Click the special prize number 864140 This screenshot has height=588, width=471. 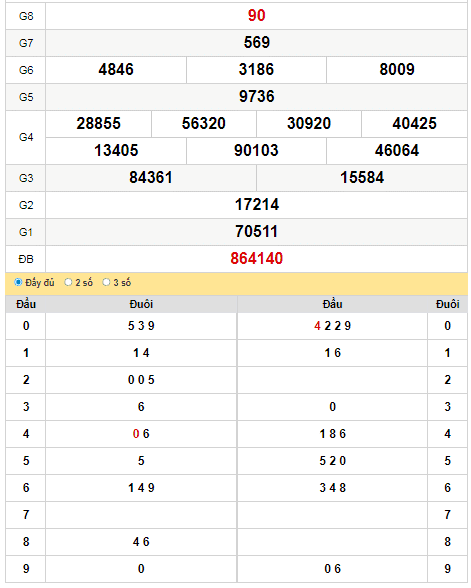(x=256, y=259)
